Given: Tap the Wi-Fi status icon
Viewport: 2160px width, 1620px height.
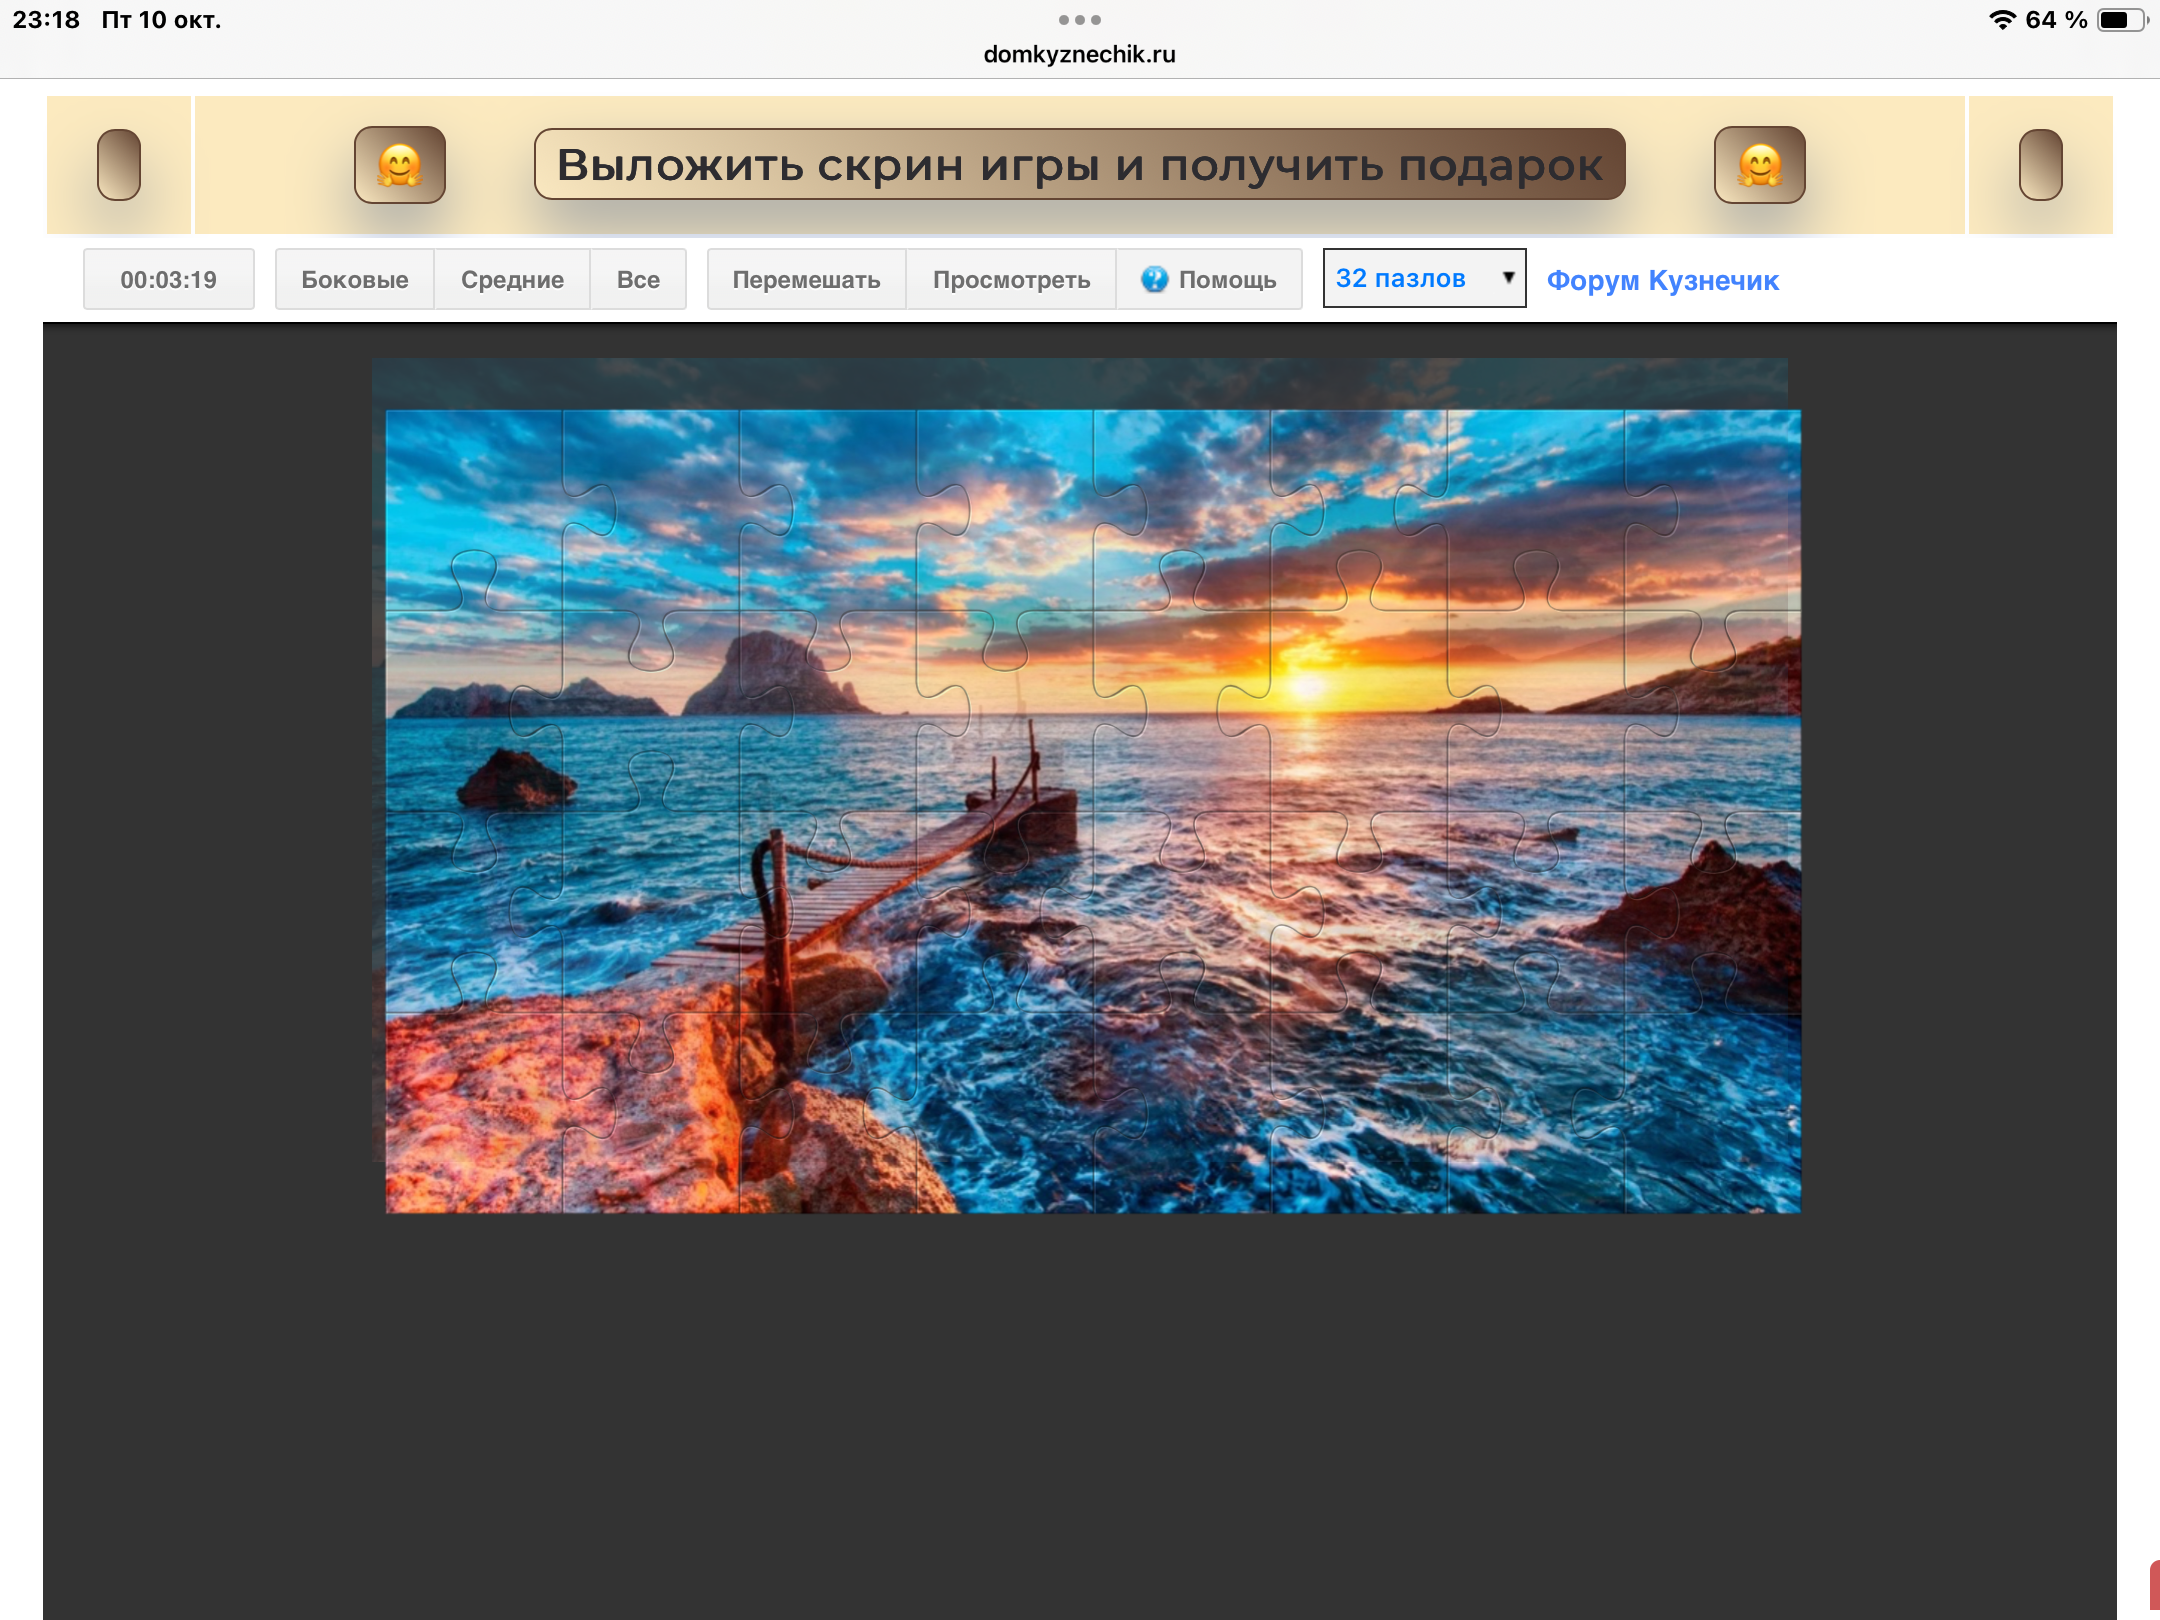Looking at the screenshot, I should point(2002,20).
